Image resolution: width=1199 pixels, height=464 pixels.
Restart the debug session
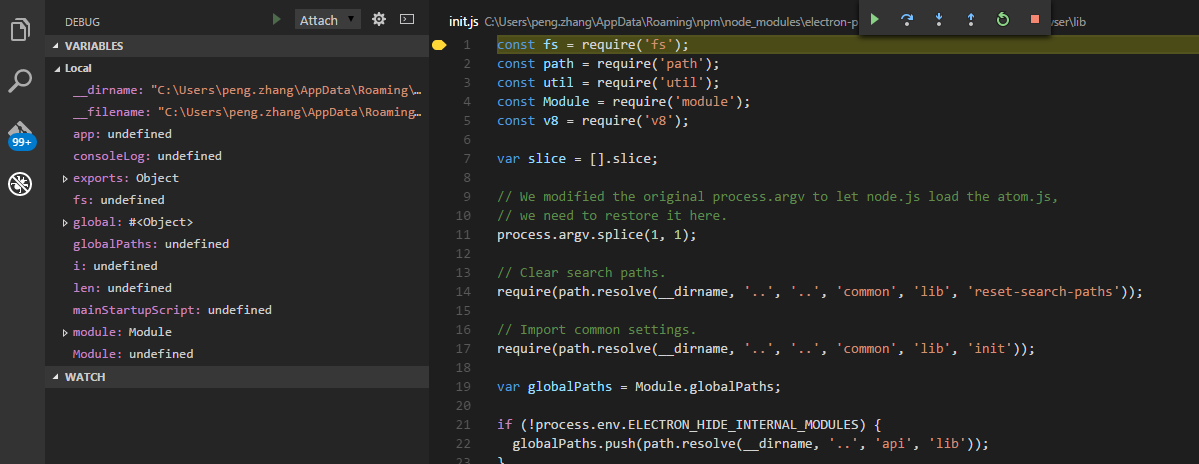point(1003,19)
